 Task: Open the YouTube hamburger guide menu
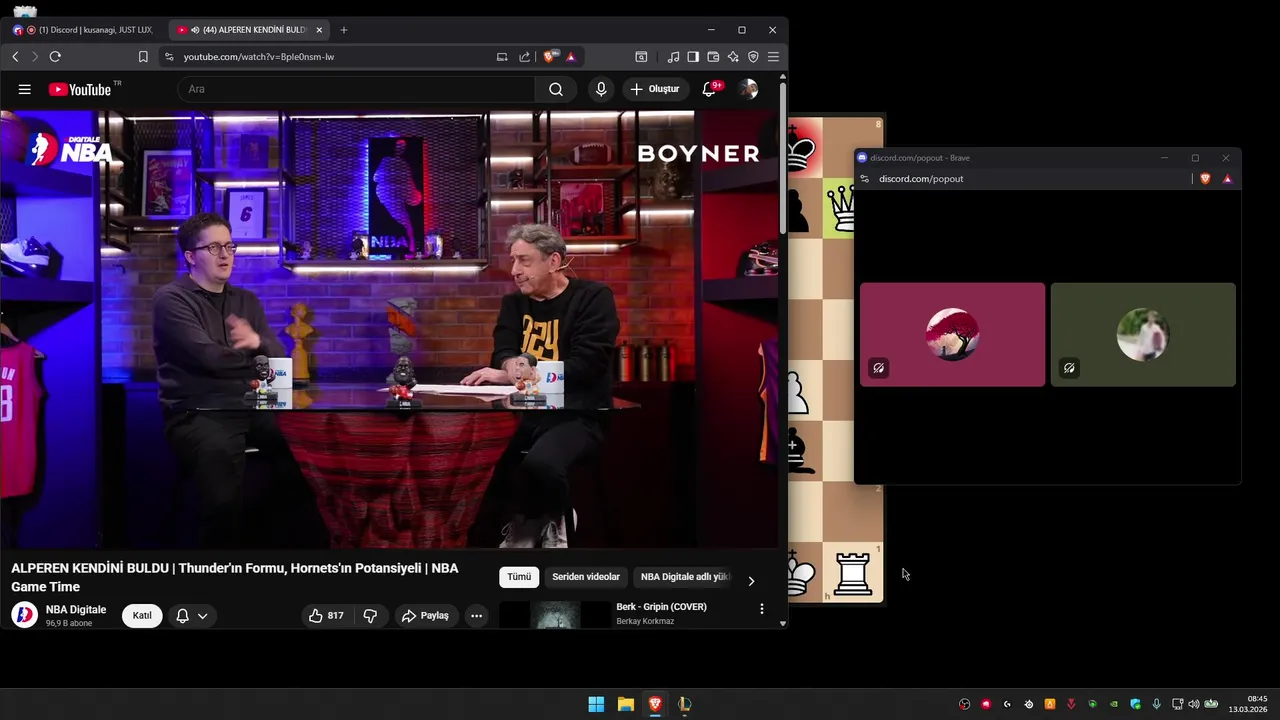(x=25, y=89)
